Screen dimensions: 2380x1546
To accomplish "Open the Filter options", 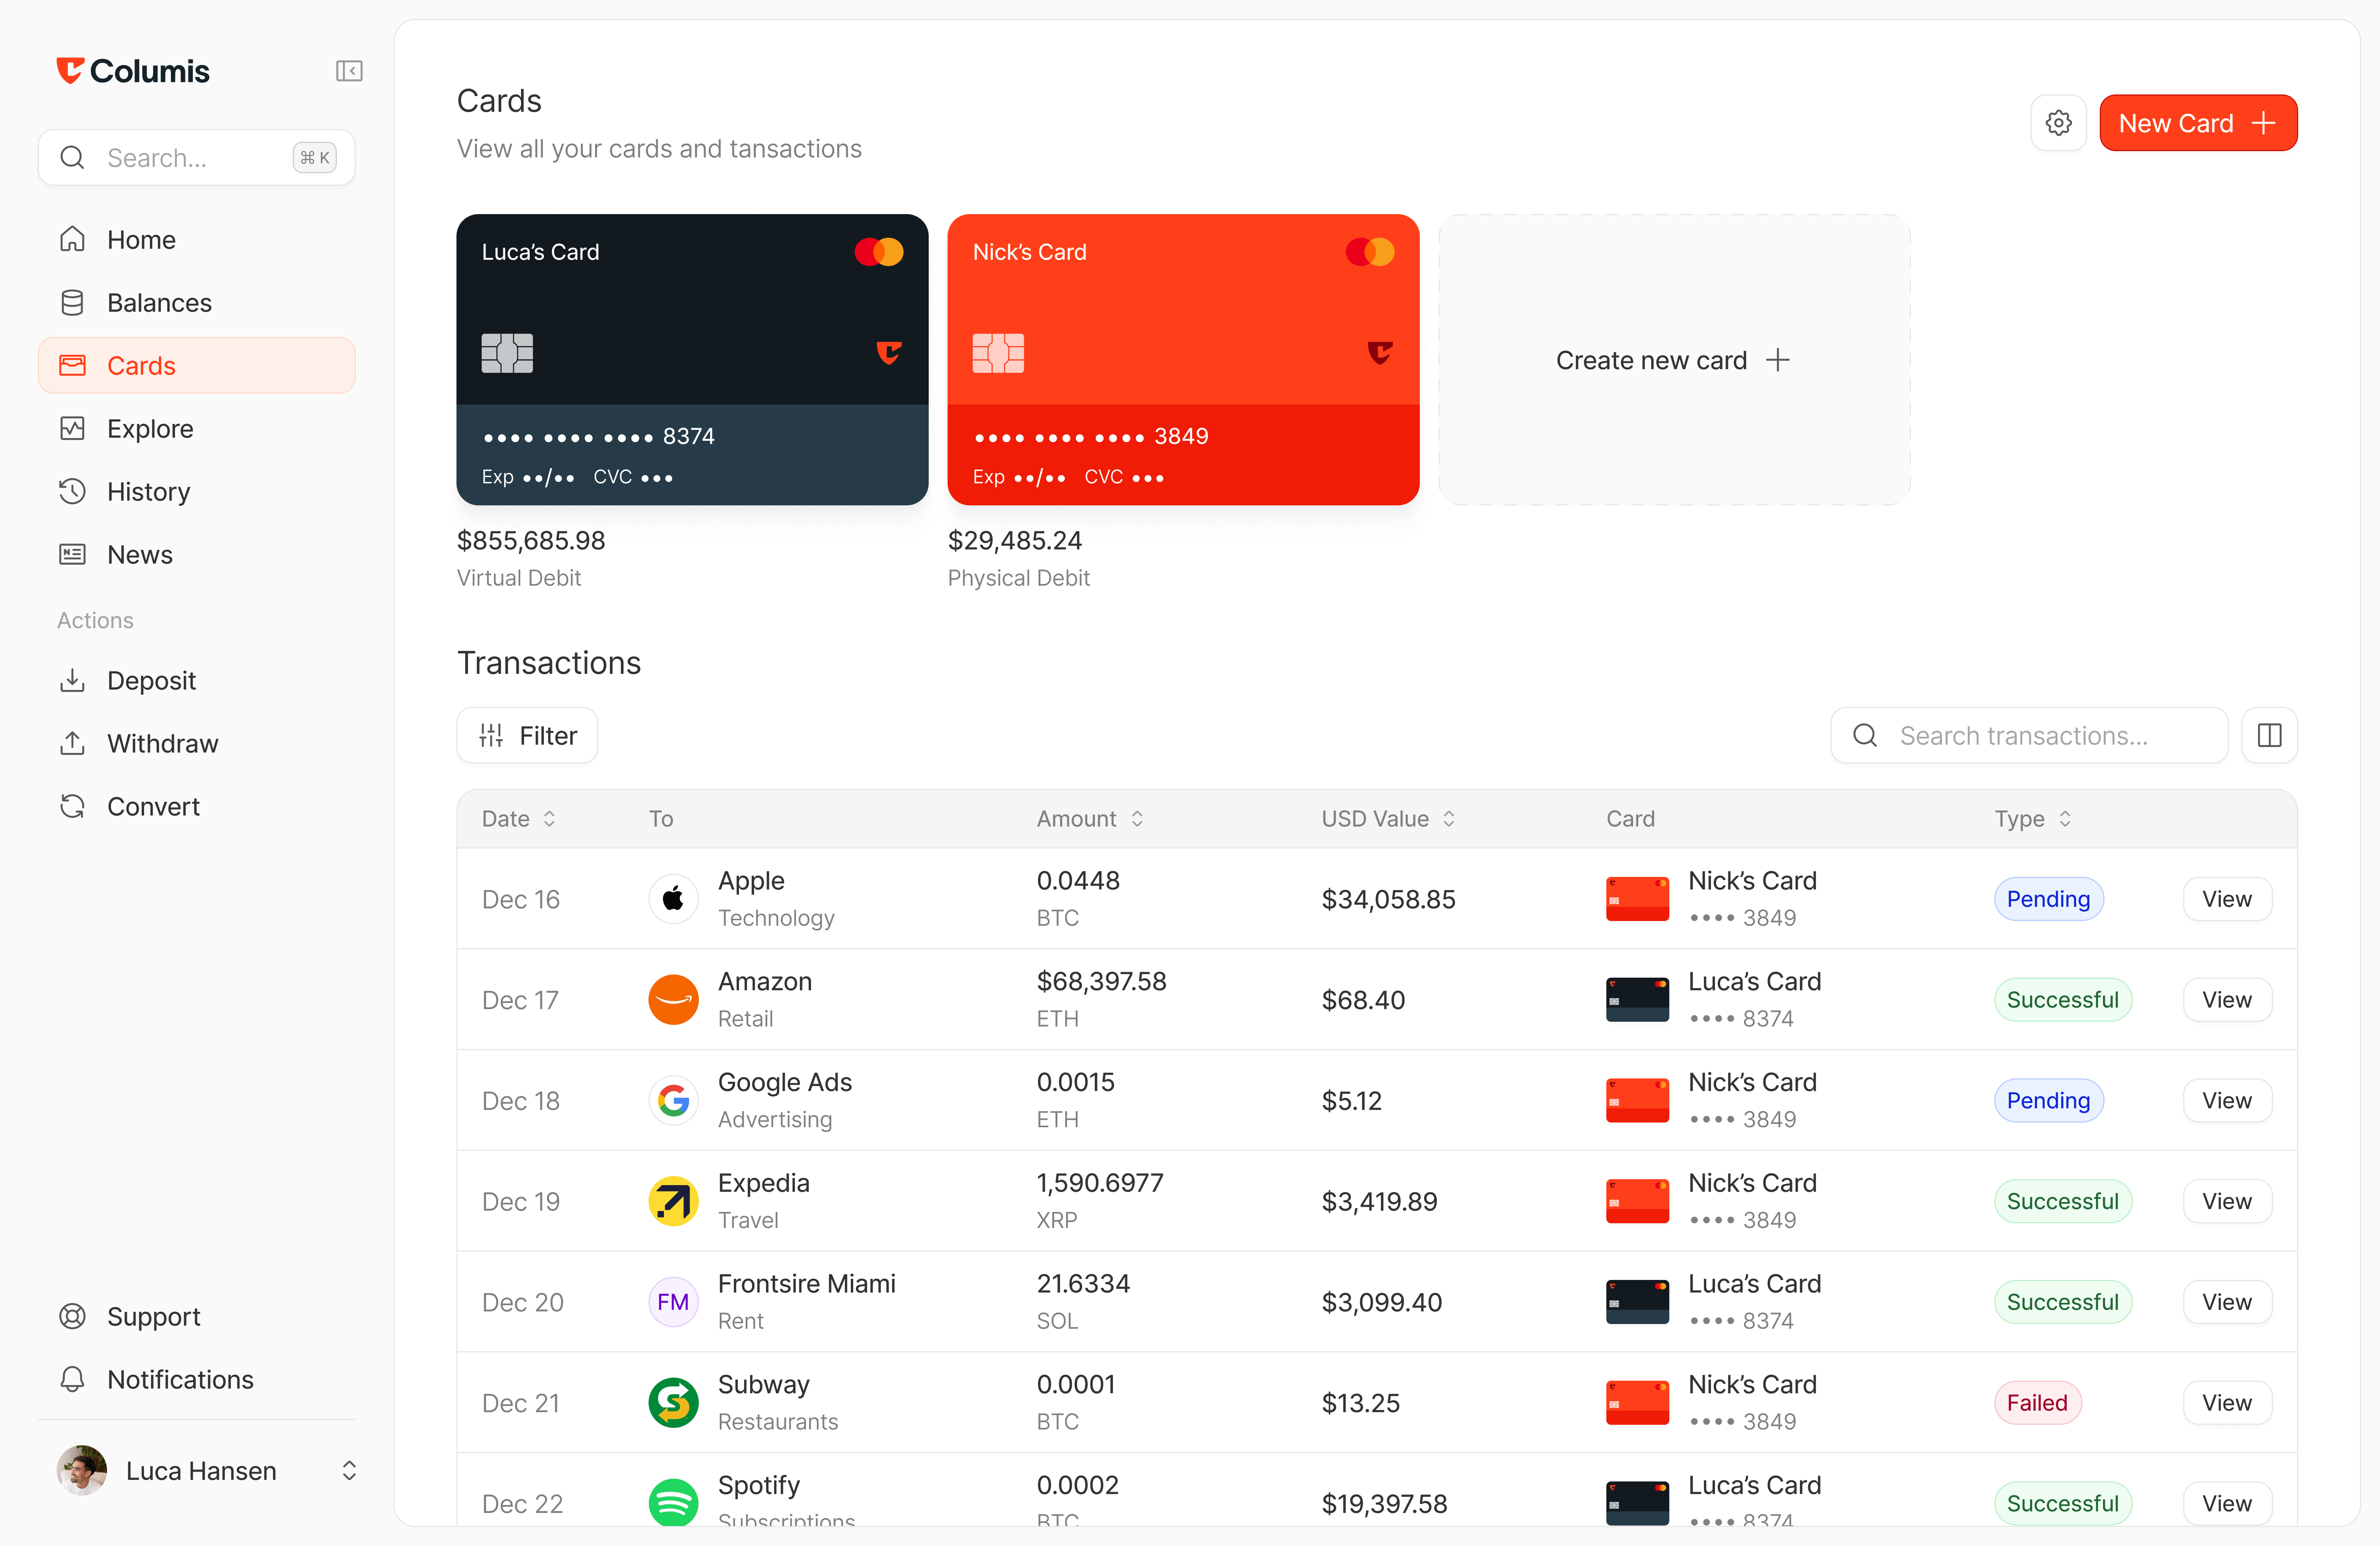I will [527, 736].
